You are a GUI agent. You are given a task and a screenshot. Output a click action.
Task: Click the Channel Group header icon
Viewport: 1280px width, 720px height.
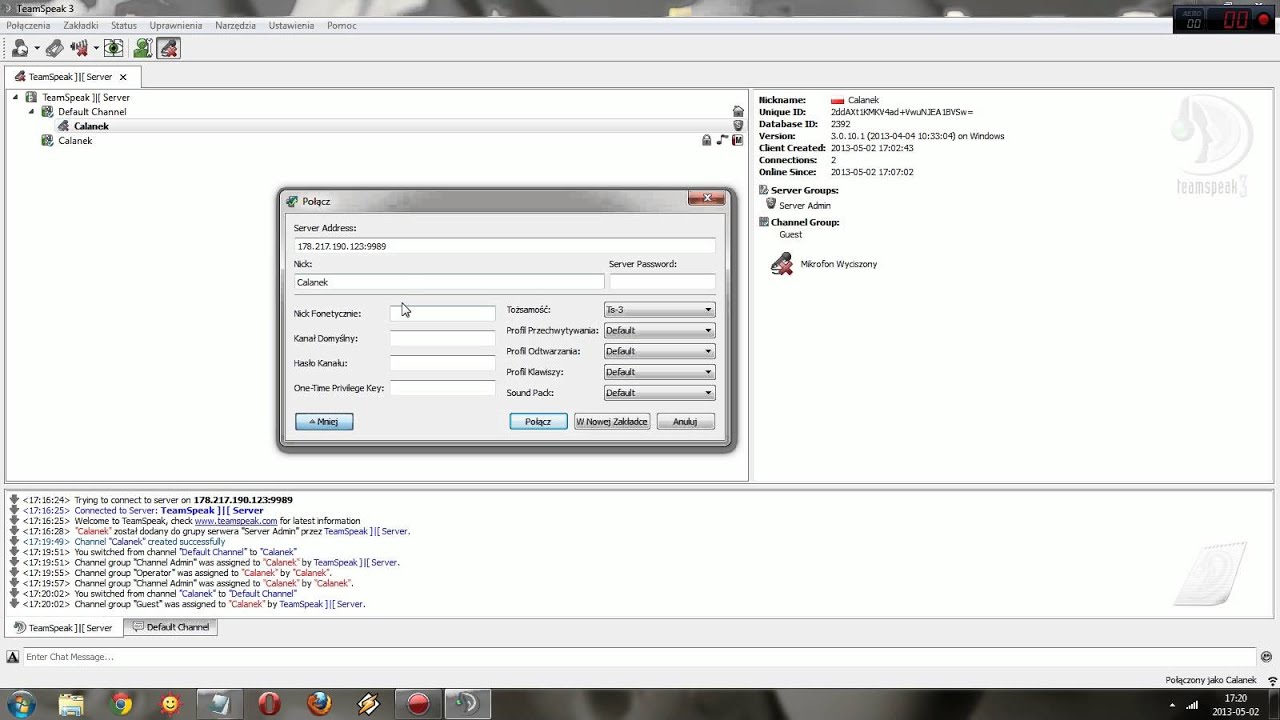coord(764,222)
